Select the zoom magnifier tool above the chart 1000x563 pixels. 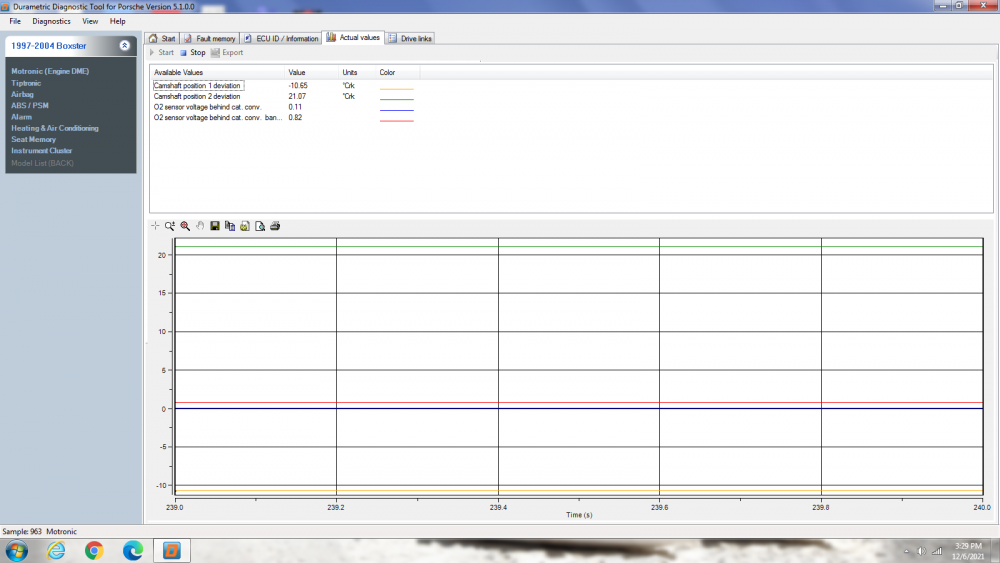pyautogui.click(x=170, y=226)
